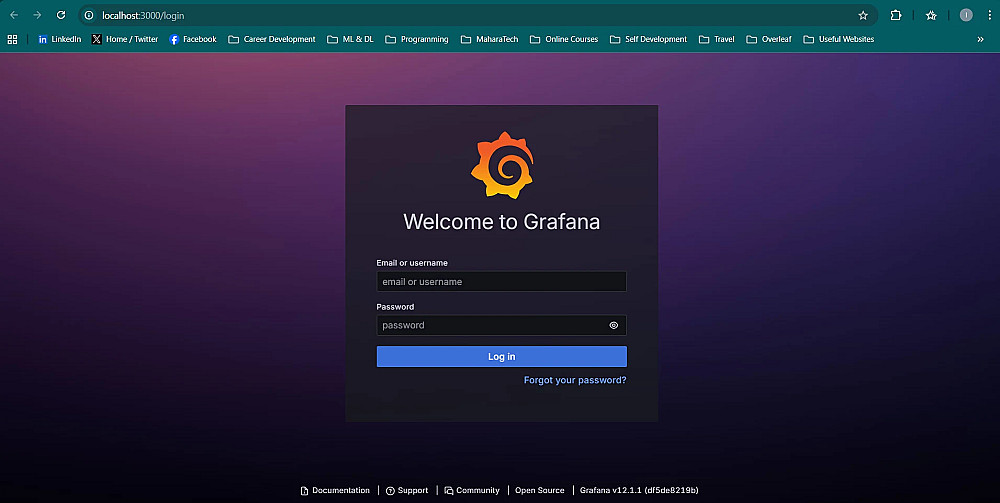
Task: Open Chrome three-dot menu
Action: [989, 15]
